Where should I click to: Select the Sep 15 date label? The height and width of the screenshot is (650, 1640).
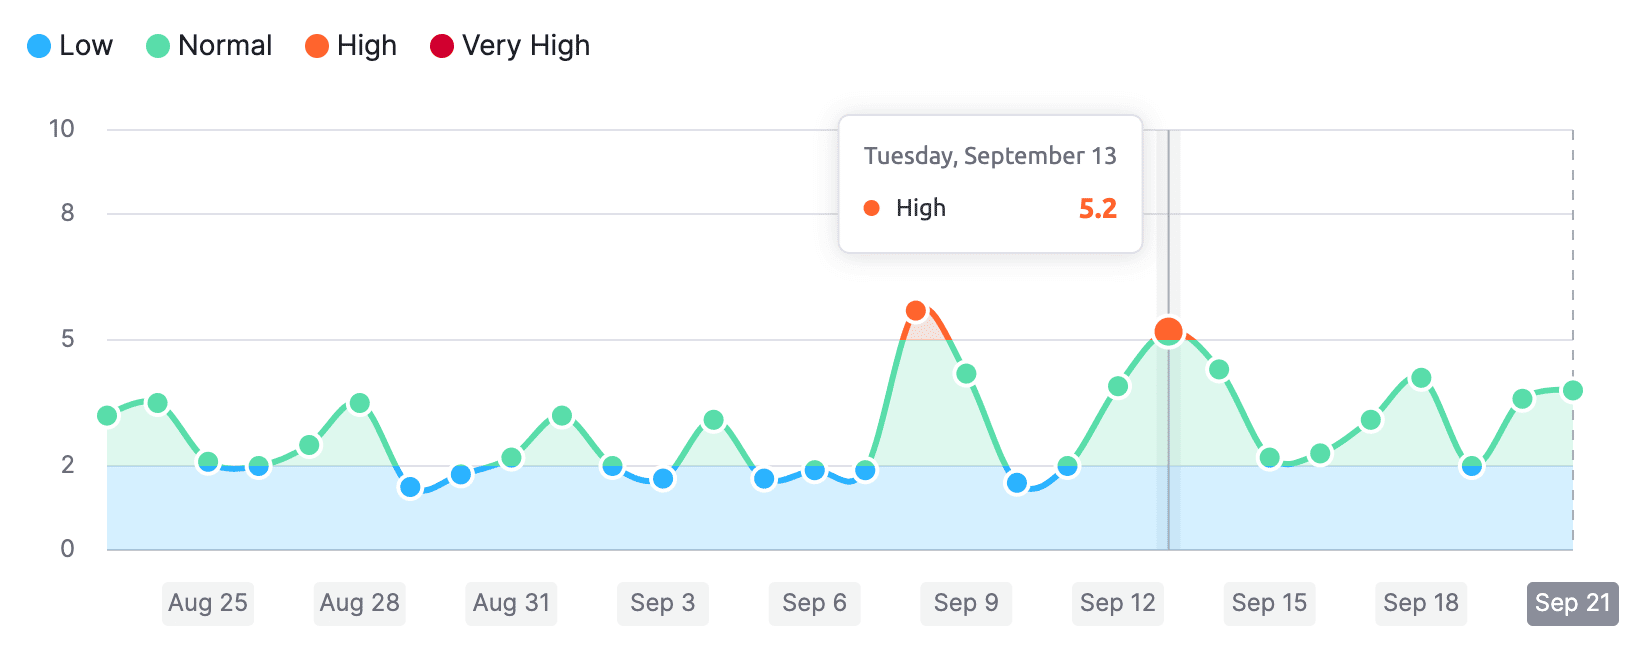click(x=1270, y=603)
